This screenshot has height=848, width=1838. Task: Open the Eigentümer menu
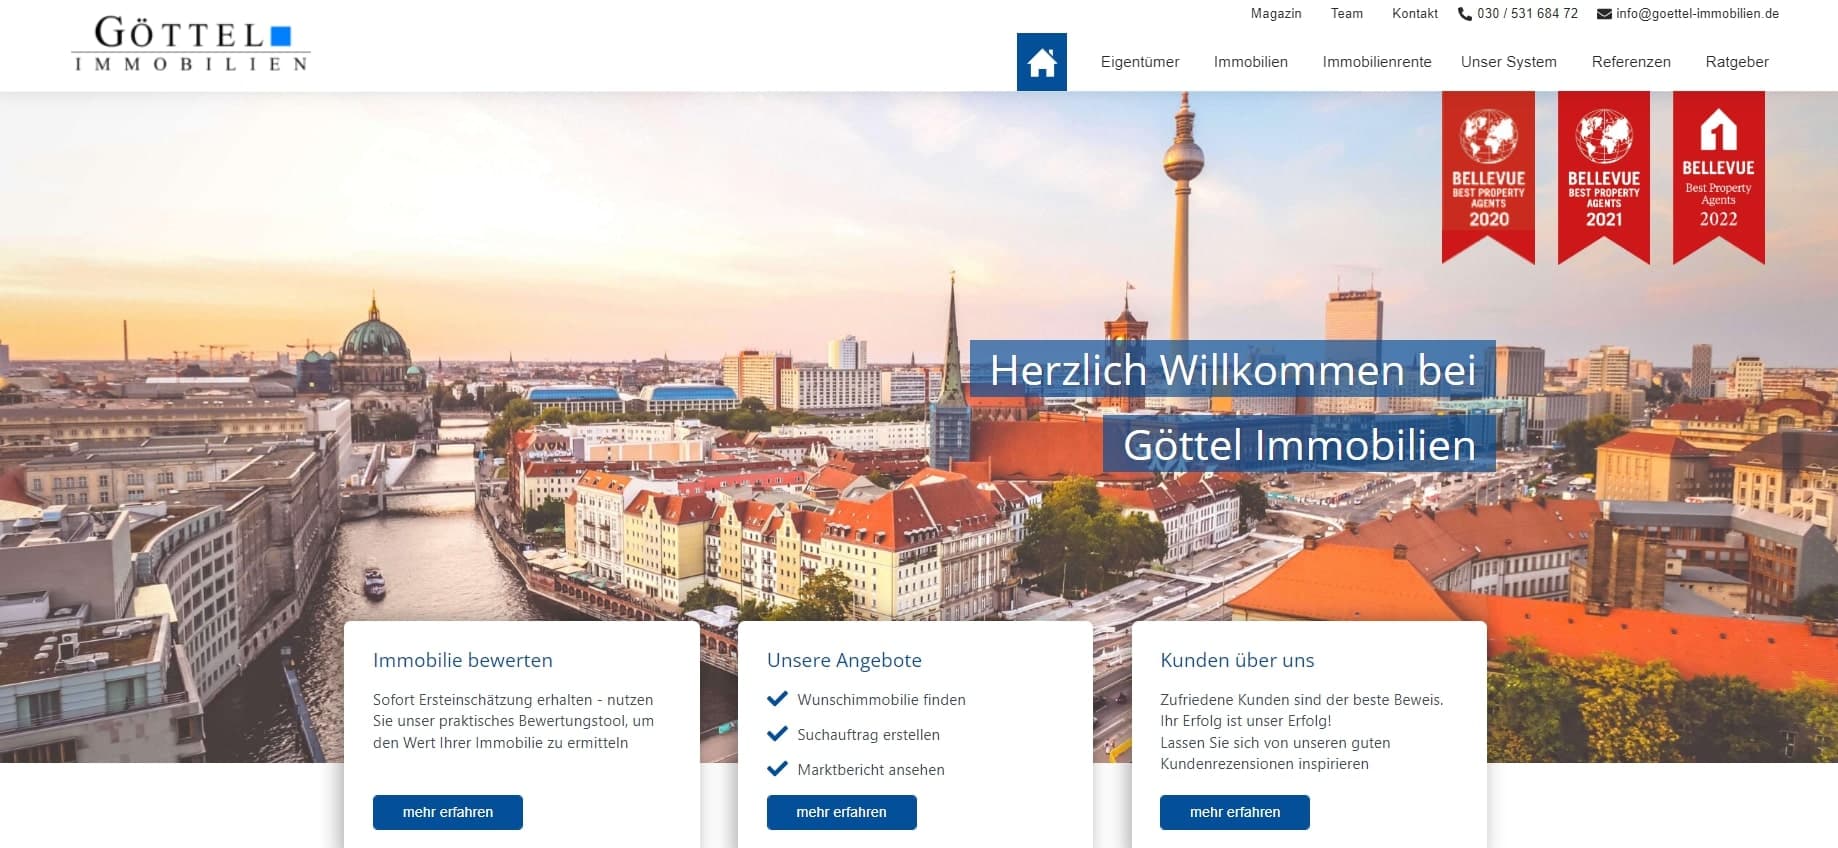click(x=1140, y=62)
